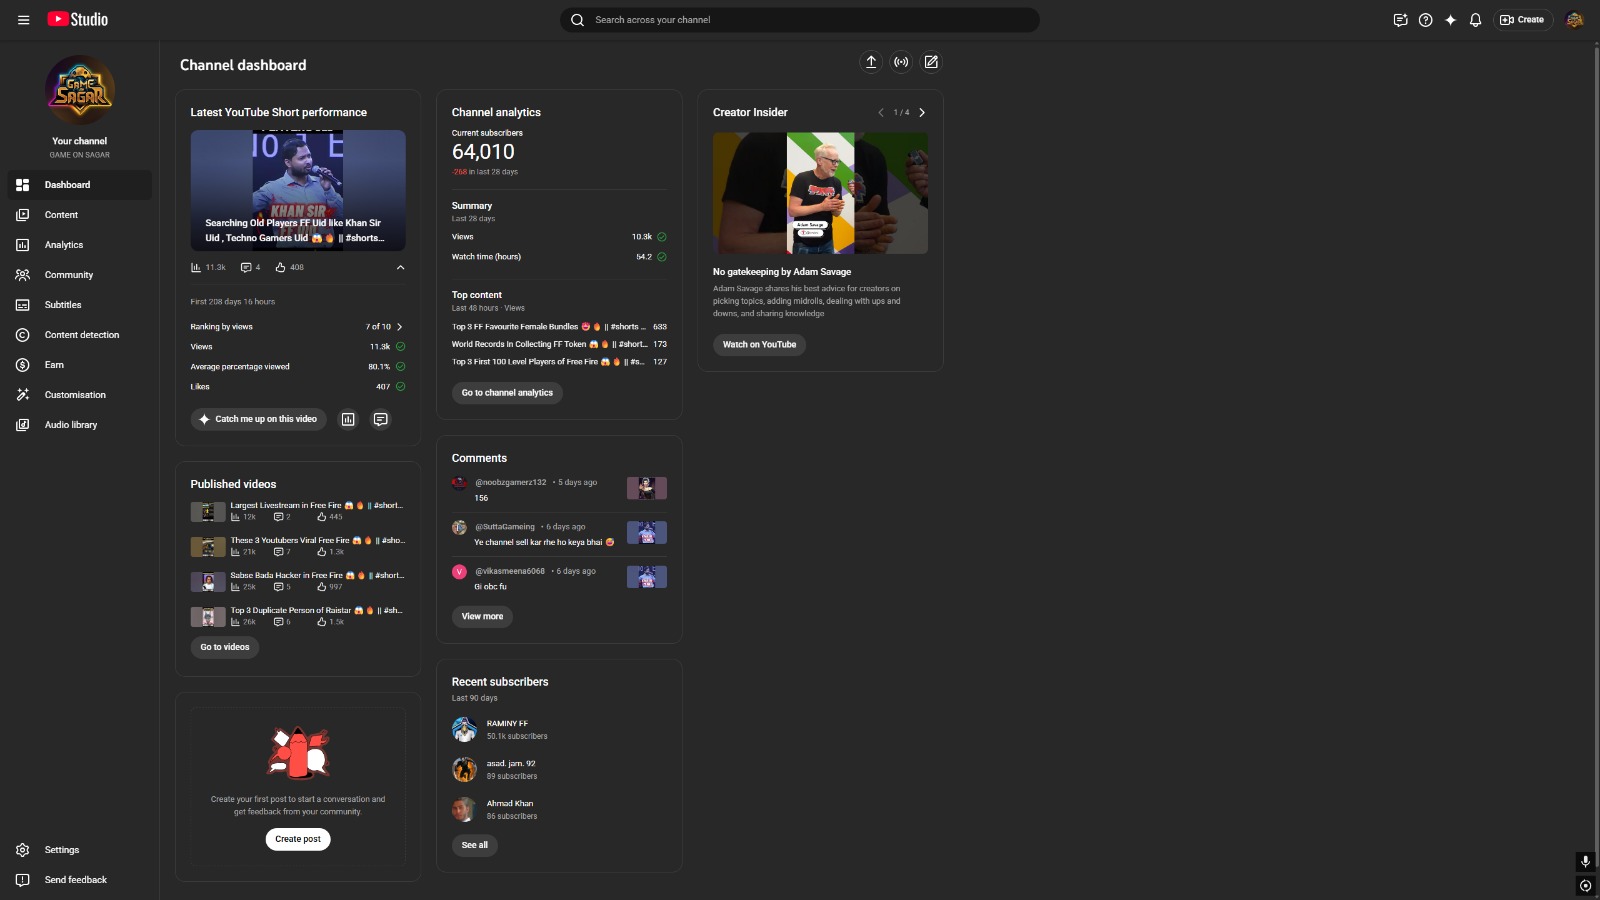Open Analytics in the sidebar
This screenshot has width=1600, height=900.
(x=80, y=245)
